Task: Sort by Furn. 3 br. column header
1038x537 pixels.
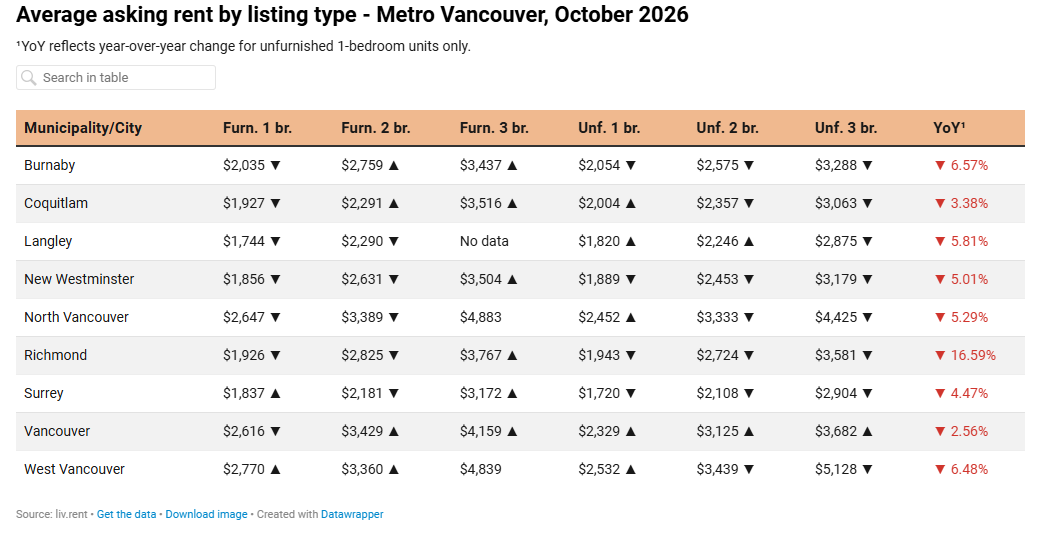Action: coord(495,128)
